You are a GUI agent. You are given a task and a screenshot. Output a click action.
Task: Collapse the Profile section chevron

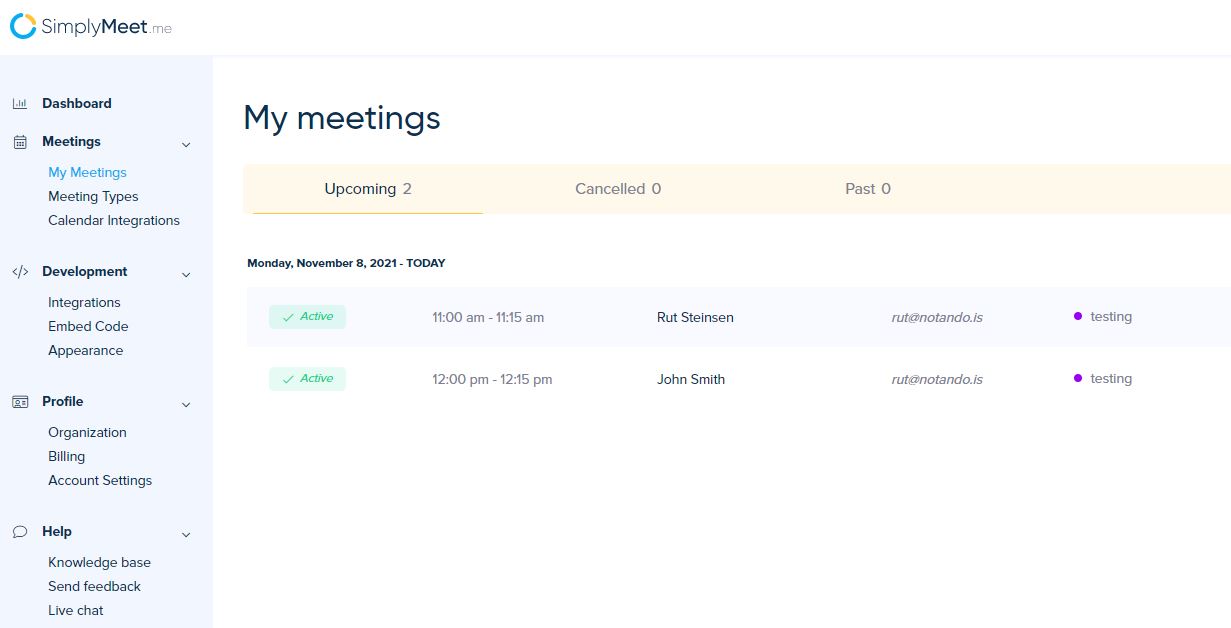point(186,404)
